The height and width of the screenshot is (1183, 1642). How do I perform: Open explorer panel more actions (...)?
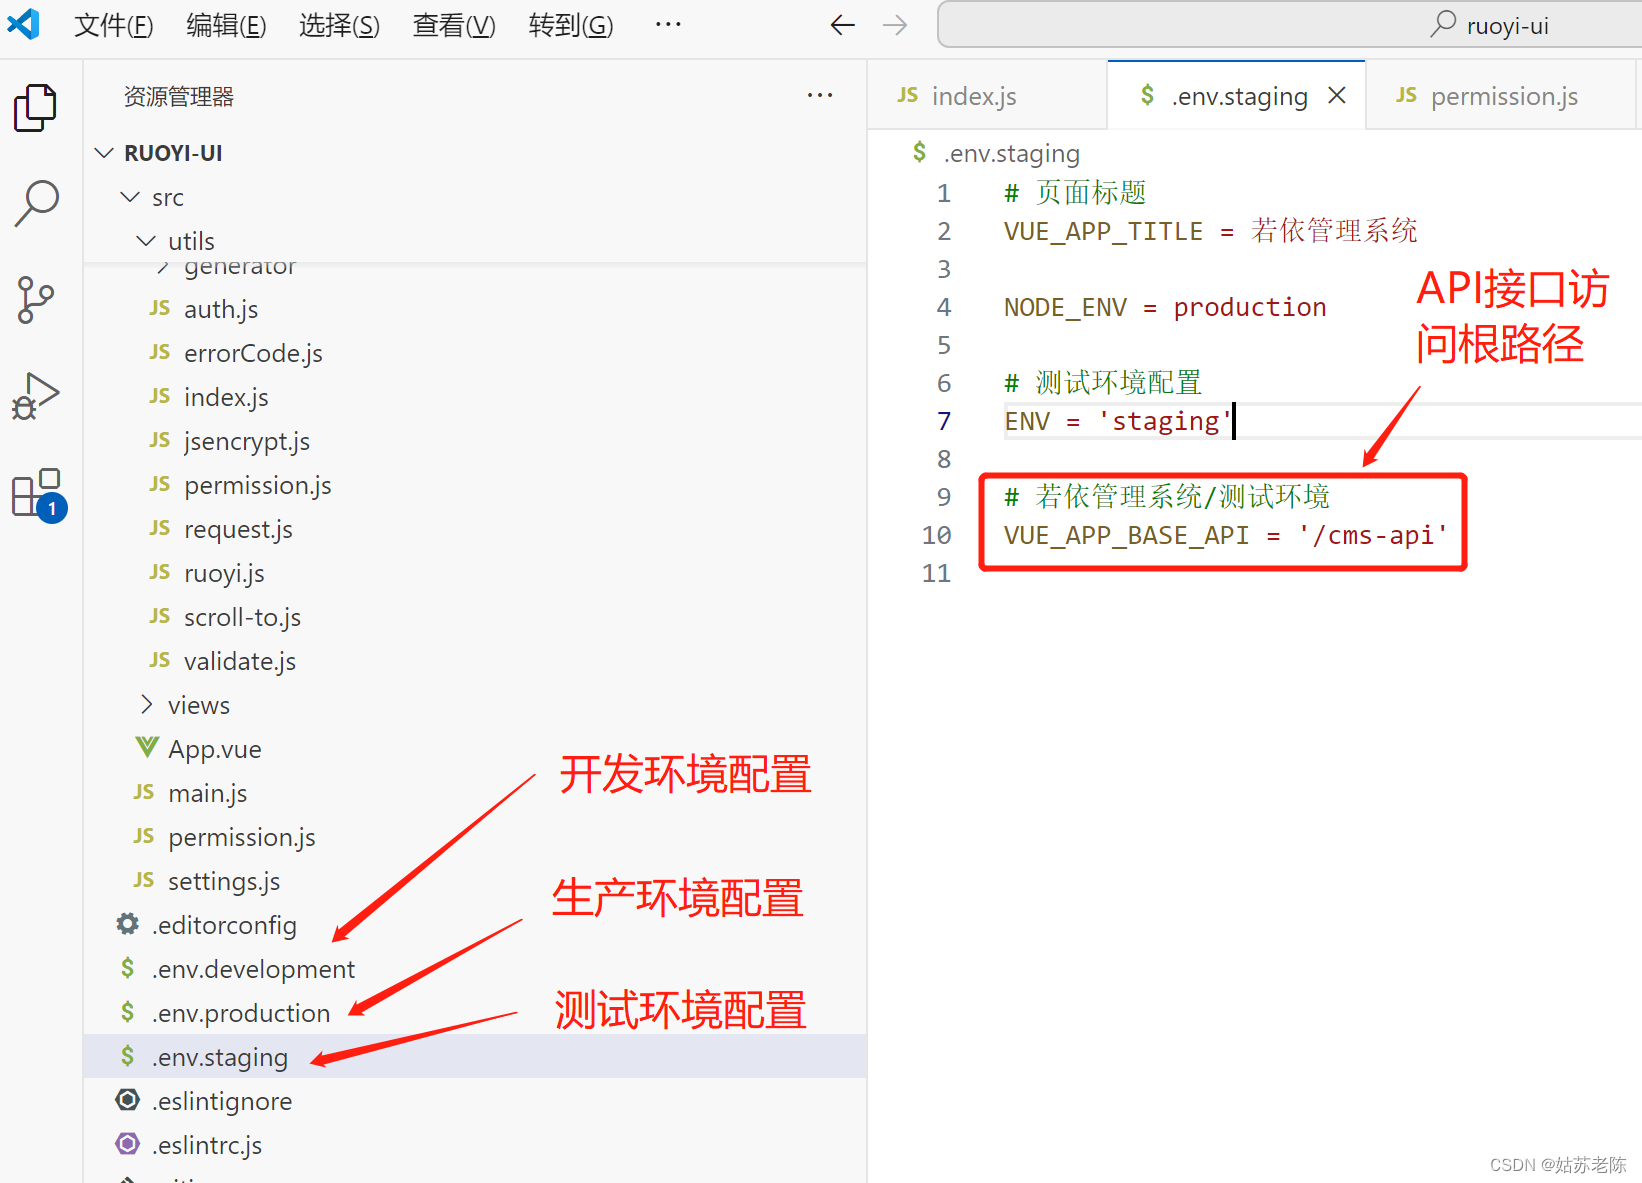(x=820, y=96)
